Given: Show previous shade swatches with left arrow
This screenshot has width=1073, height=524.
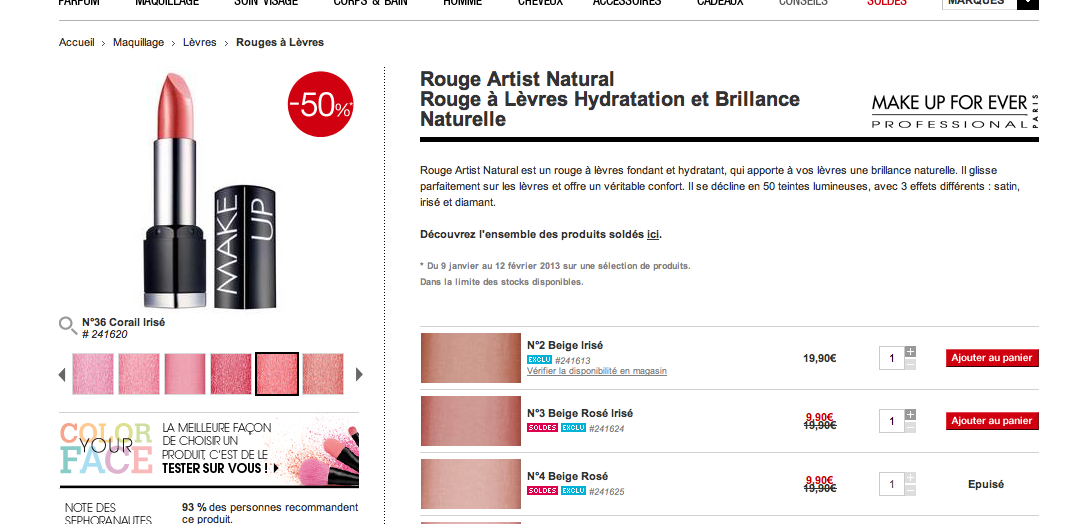Looking at the screenshot, I should 62,374.
